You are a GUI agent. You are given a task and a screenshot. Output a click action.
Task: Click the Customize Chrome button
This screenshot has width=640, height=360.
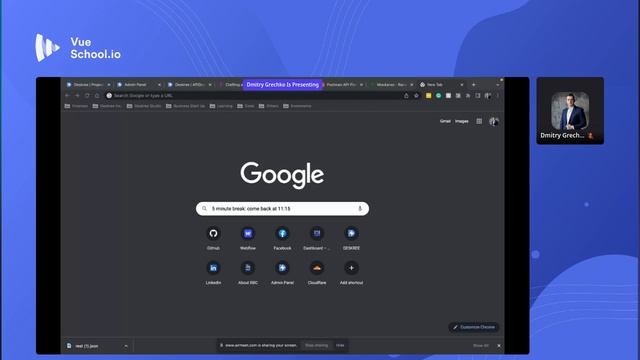473,327
